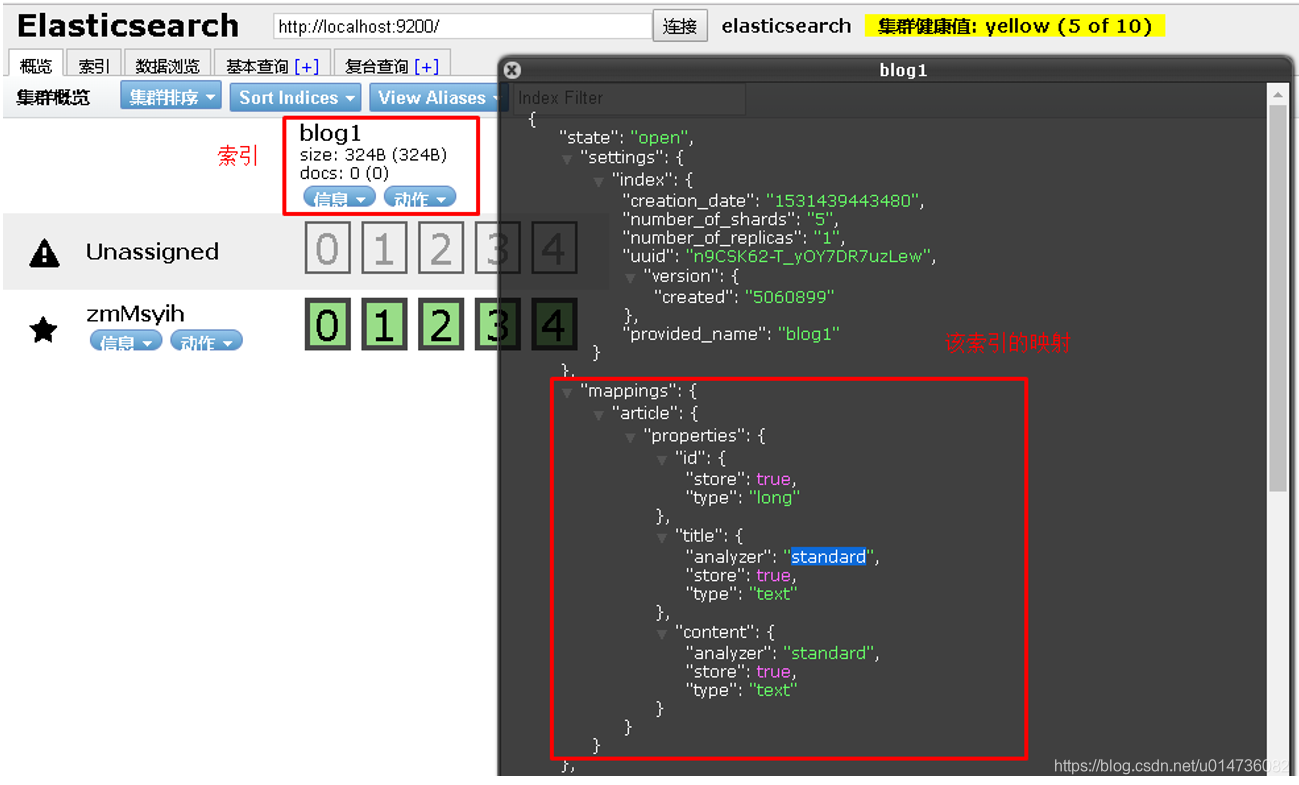Viewport: 1299px width, 785px height.
Task: Click the Unassigned row label
Action: (152, 252)
